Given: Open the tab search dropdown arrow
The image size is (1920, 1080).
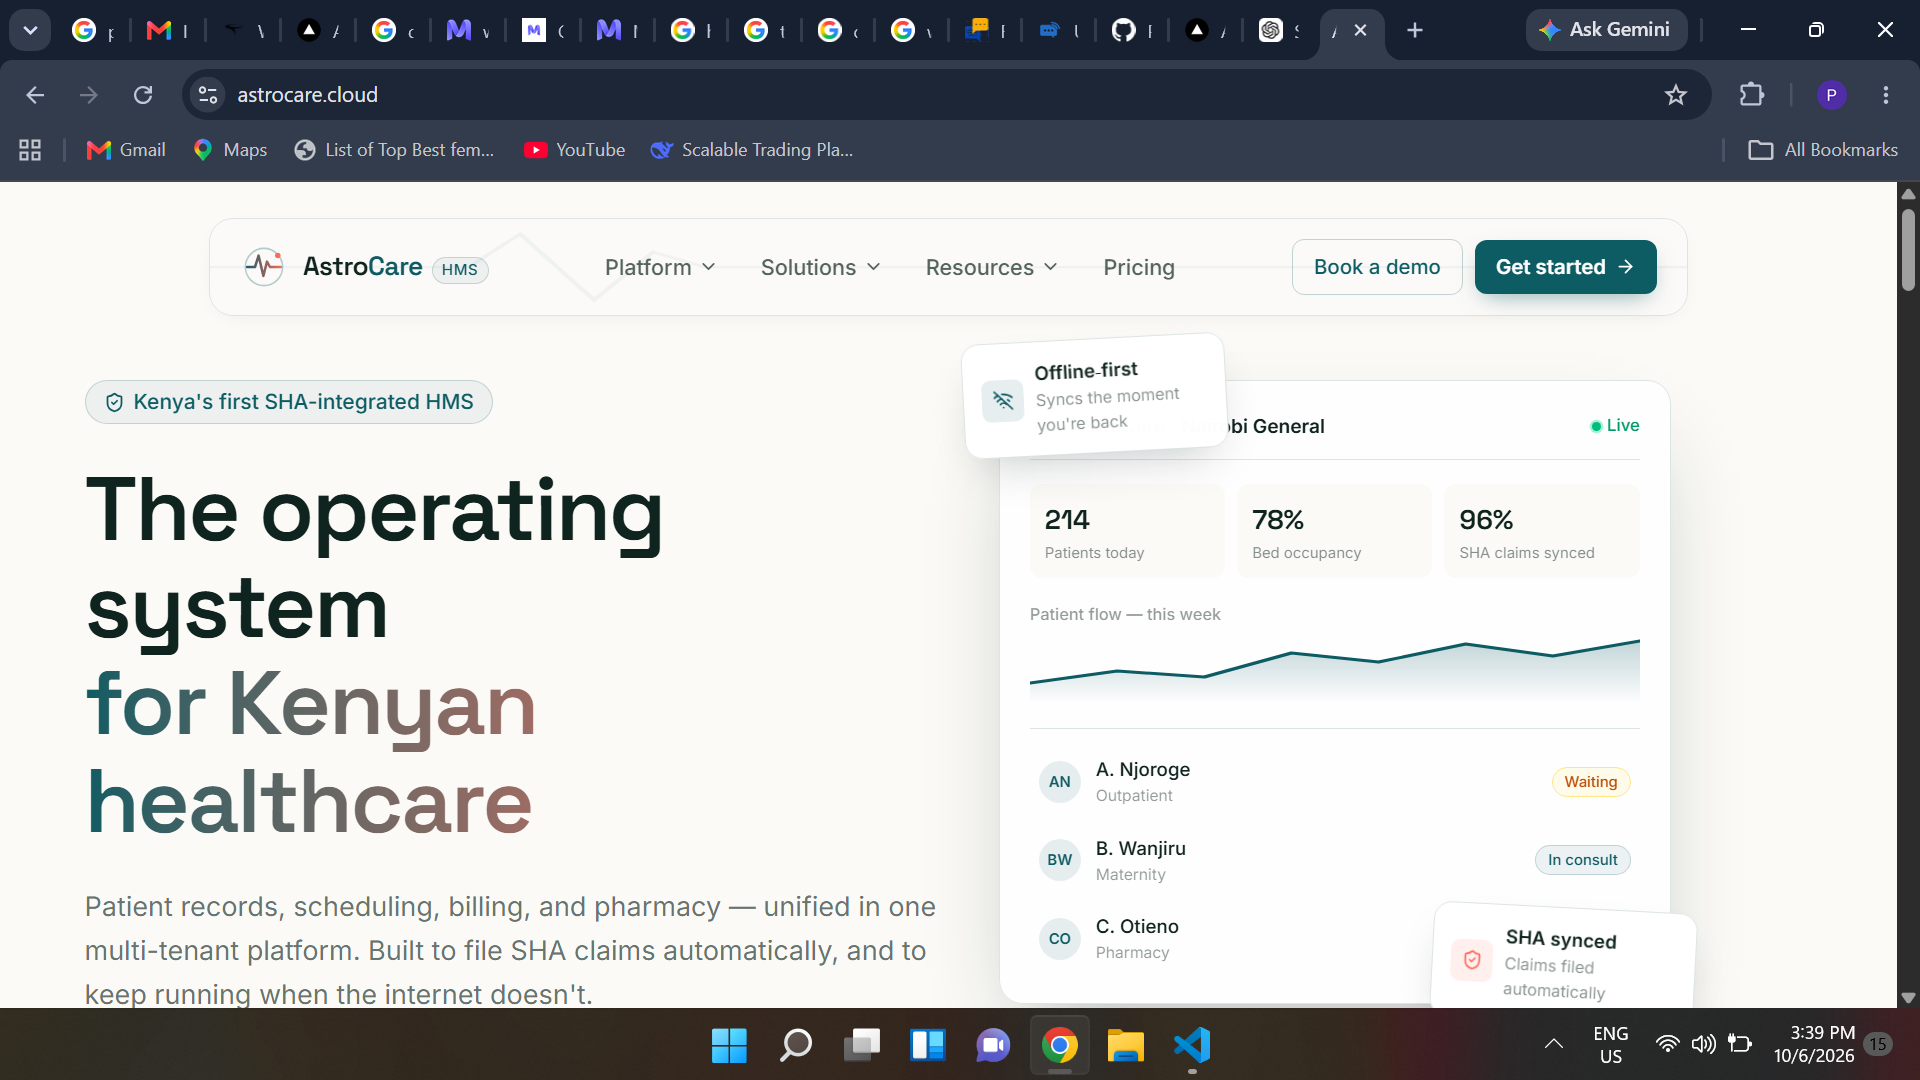Looking at the screenshot, I should tap(30, 30).
